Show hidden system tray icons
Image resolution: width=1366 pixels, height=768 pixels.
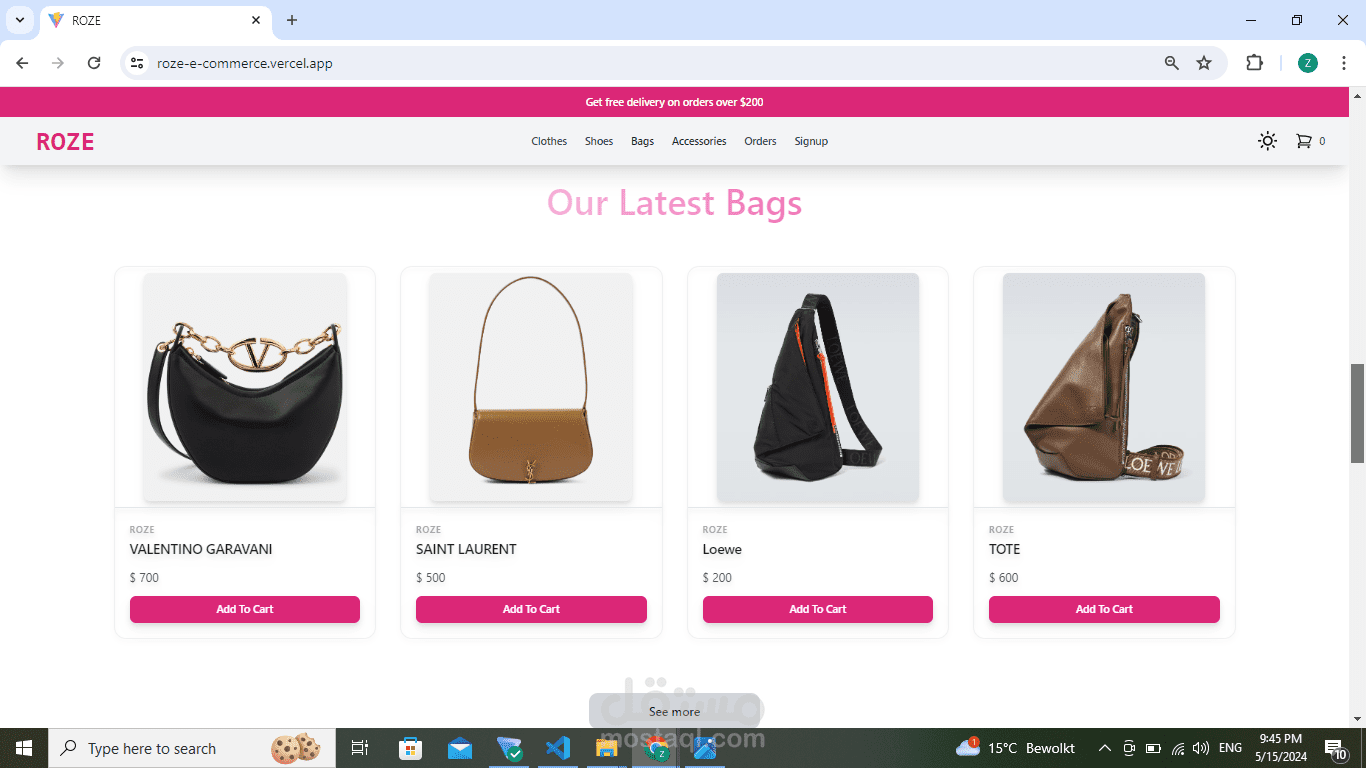[x=1105, y=748]
